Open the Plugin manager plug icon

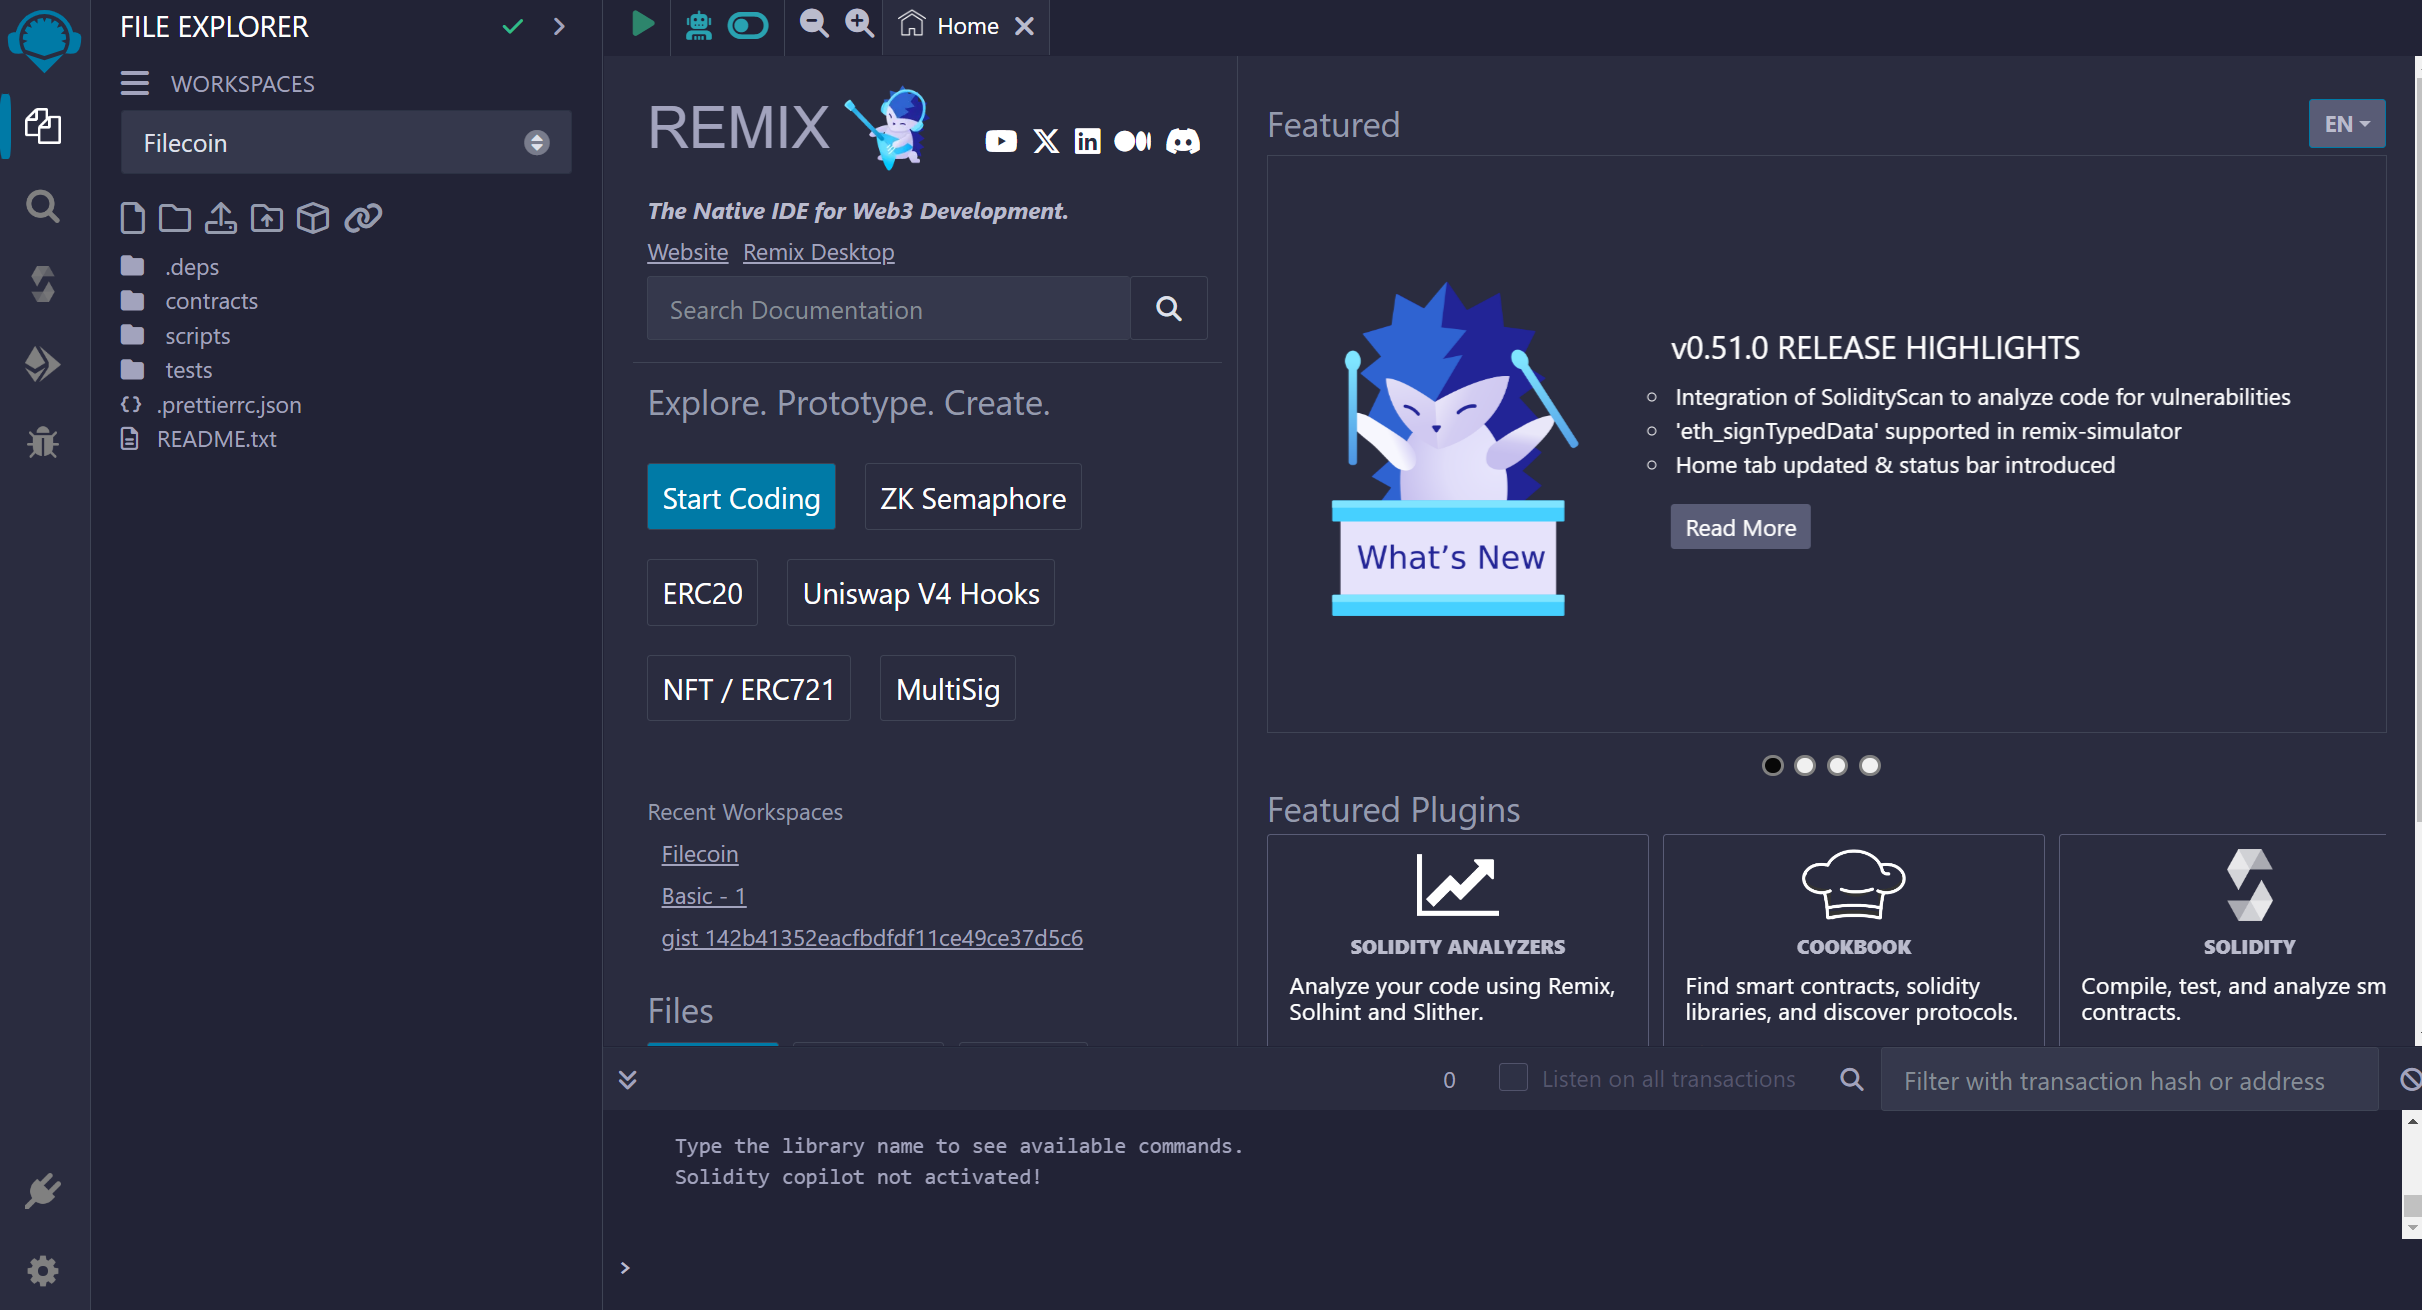(42, 1192)
